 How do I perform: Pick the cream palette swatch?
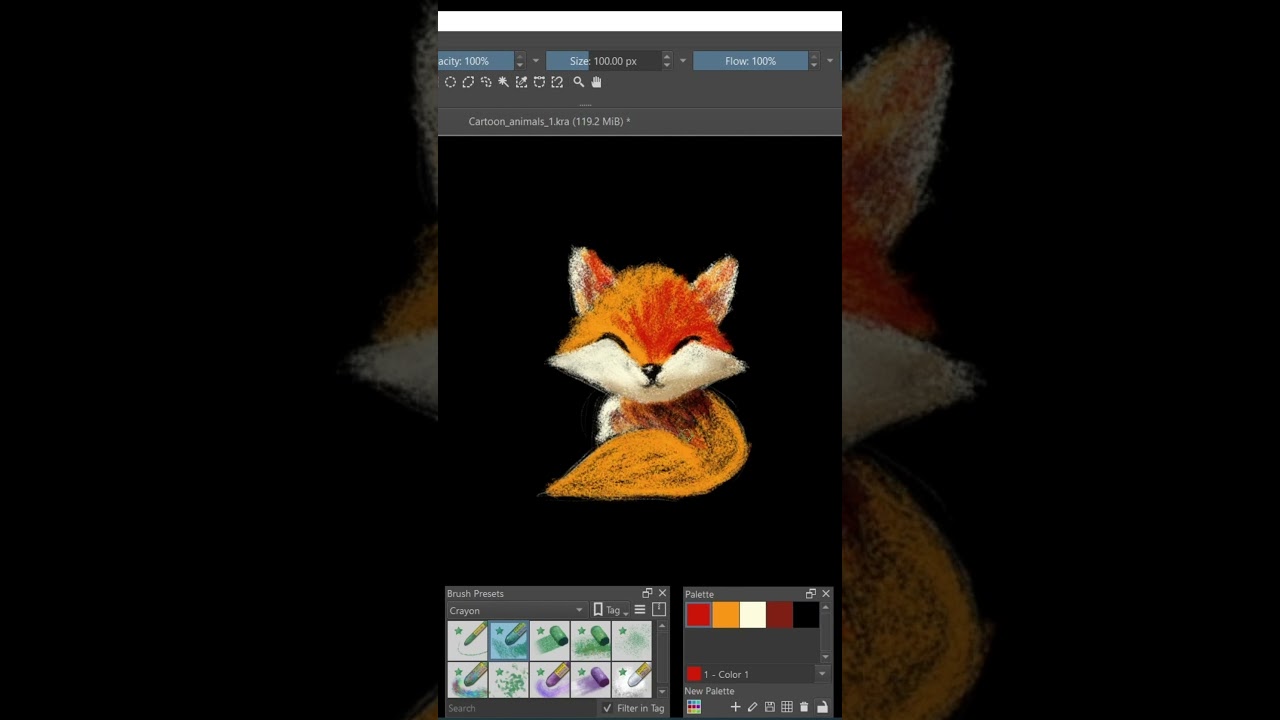tap(752, 615)
